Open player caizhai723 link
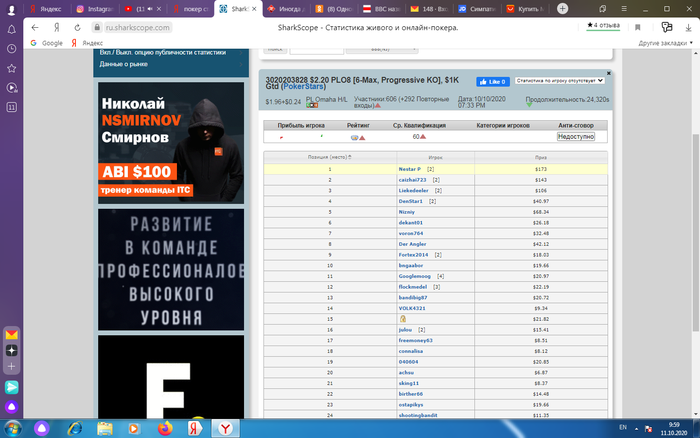Image resolution: width=700 pixels, height=438 pixels. (x=412, y=180)
